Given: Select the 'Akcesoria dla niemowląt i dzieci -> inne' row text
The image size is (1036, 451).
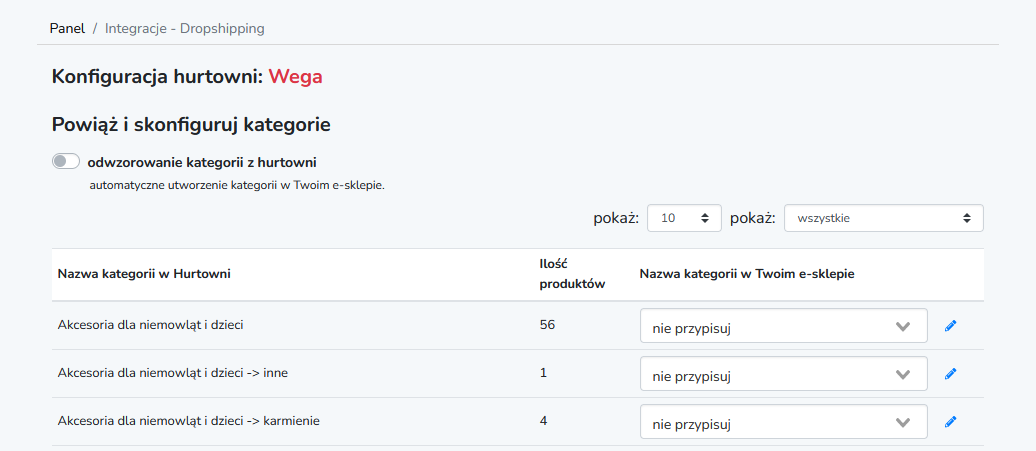Looking at the screenshot, I should (x=172, y=372).
